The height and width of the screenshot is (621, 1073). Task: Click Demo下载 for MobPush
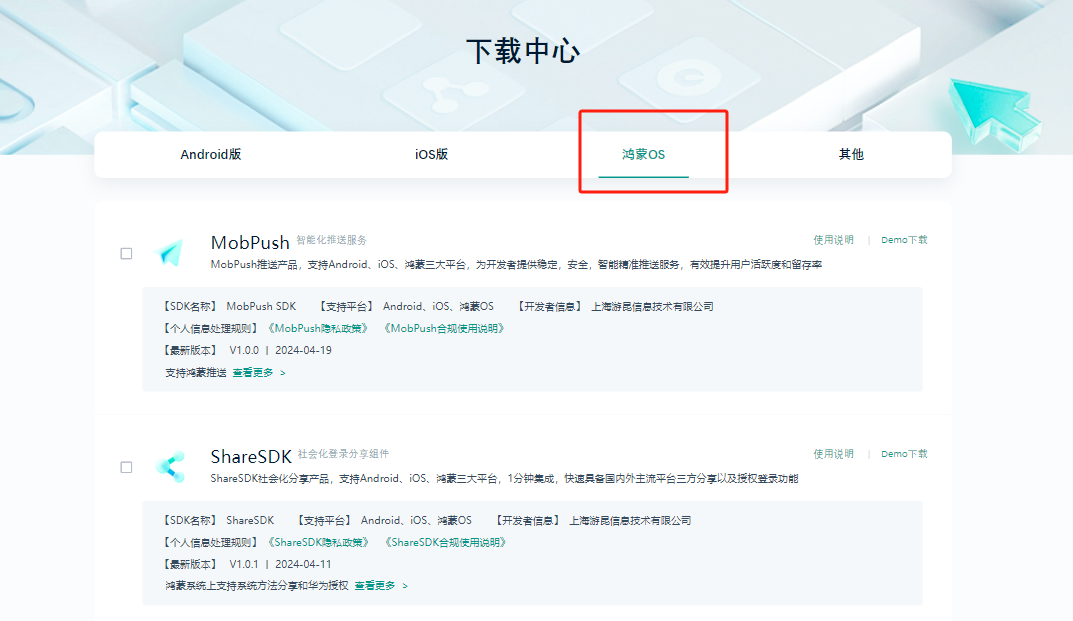click(x=903, y=240)
